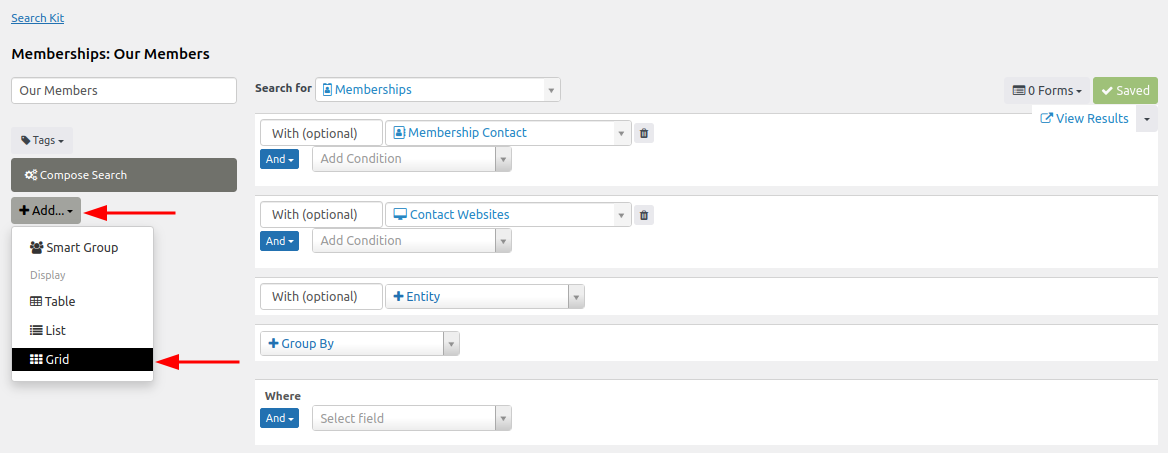Follow the Search Kit breadcrumb link
The width and height of the screenshot is (1168, 453).
(x=37, y=18)
